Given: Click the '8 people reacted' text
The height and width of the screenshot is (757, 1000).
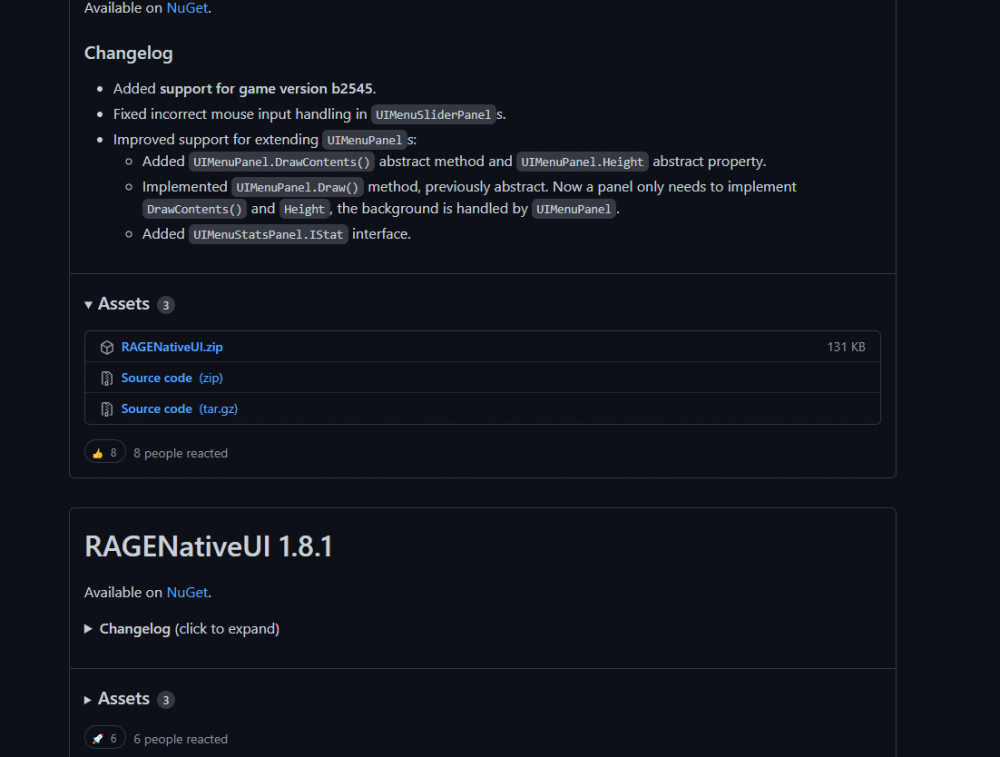Looking at the screenshot, I should pyautogui.click(x=180, y=453).
